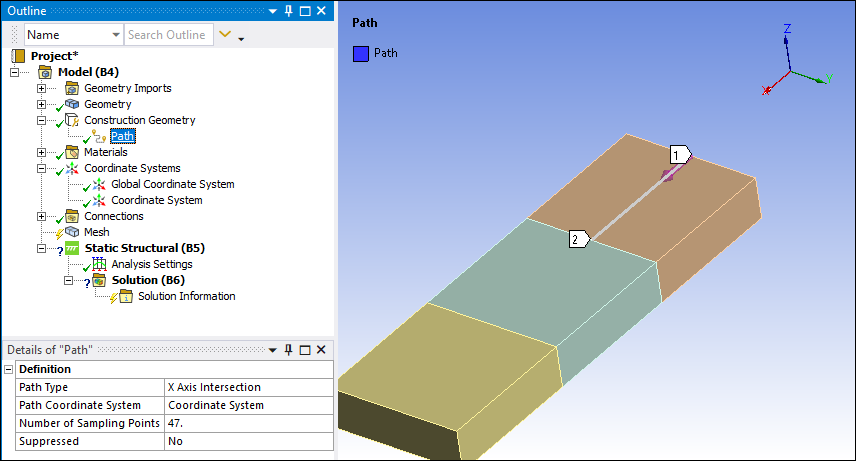Click the Coordinate Systems triad icon

tap(72, 168)
